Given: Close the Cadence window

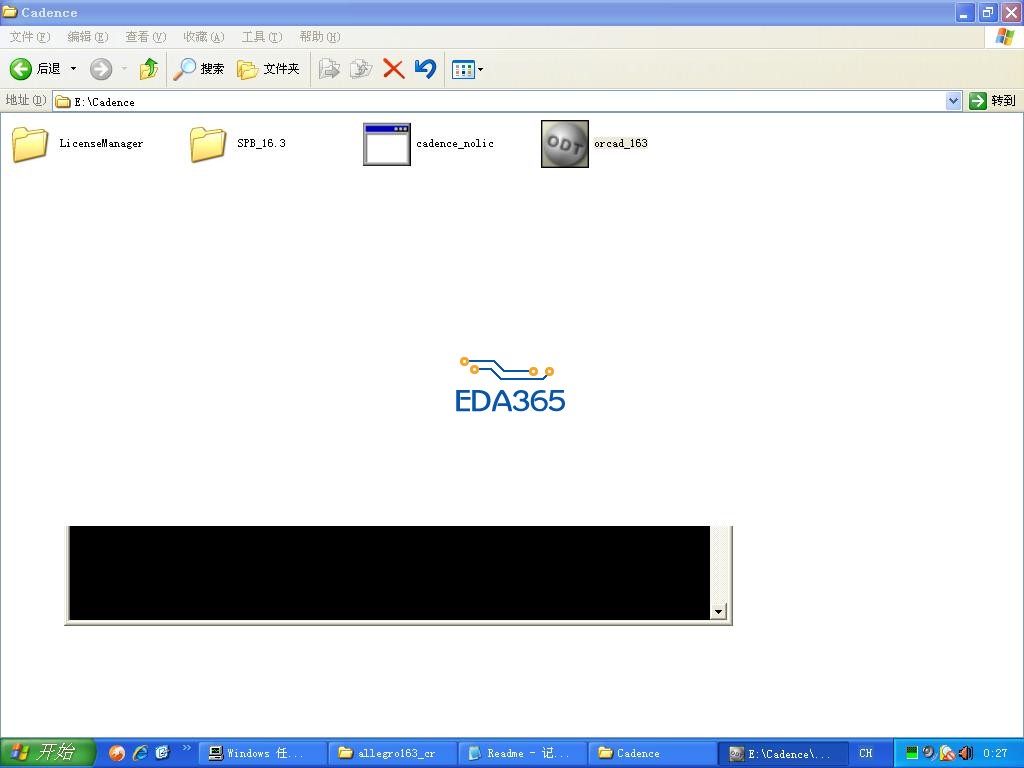Looking at the screenshot, I should pyautogui.click(x=1011, y=12).
